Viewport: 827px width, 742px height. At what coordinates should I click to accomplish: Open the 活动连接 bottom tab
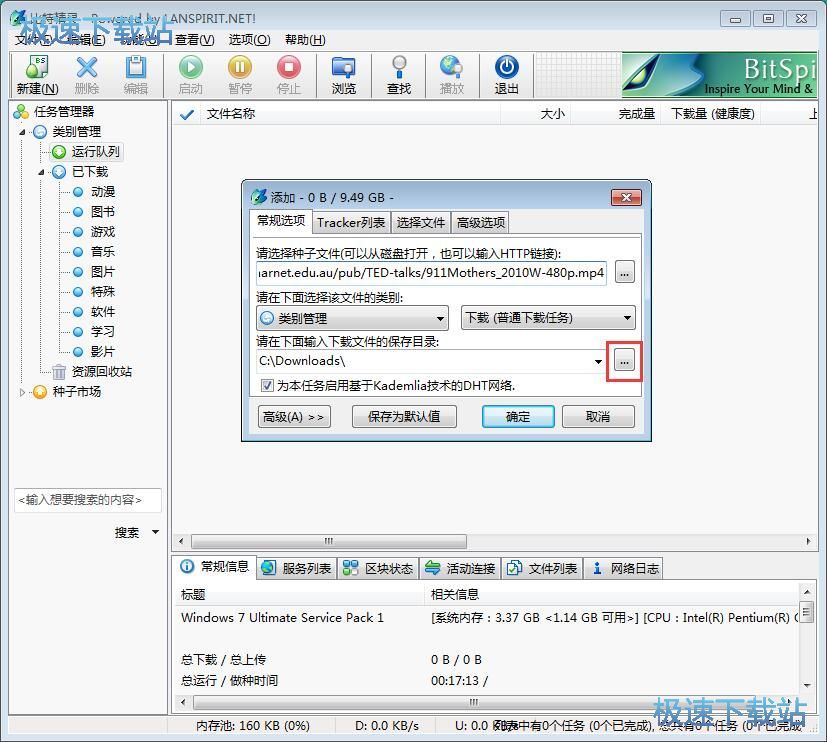click(460, 568)
